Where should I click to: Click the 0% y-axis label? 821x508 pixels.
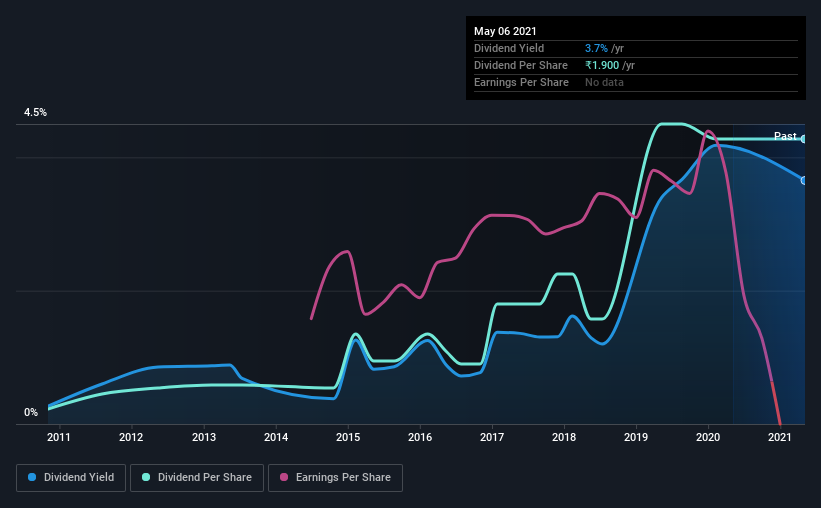(31, 413)
